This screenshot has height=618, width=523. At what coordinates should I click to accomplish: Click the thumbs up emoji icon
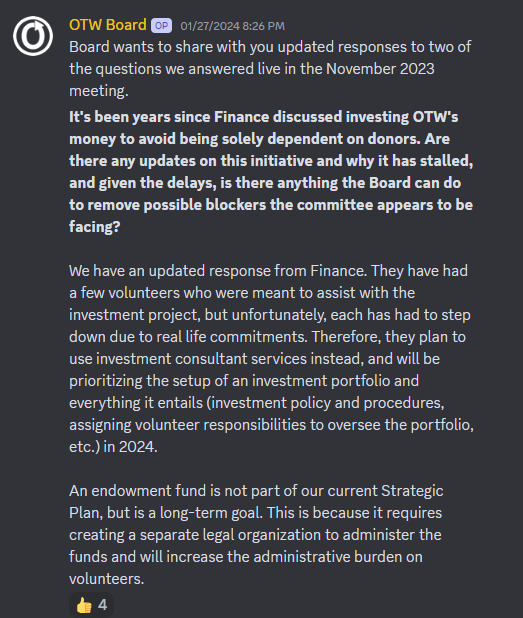pyautogui.click(x=84, y=605)
